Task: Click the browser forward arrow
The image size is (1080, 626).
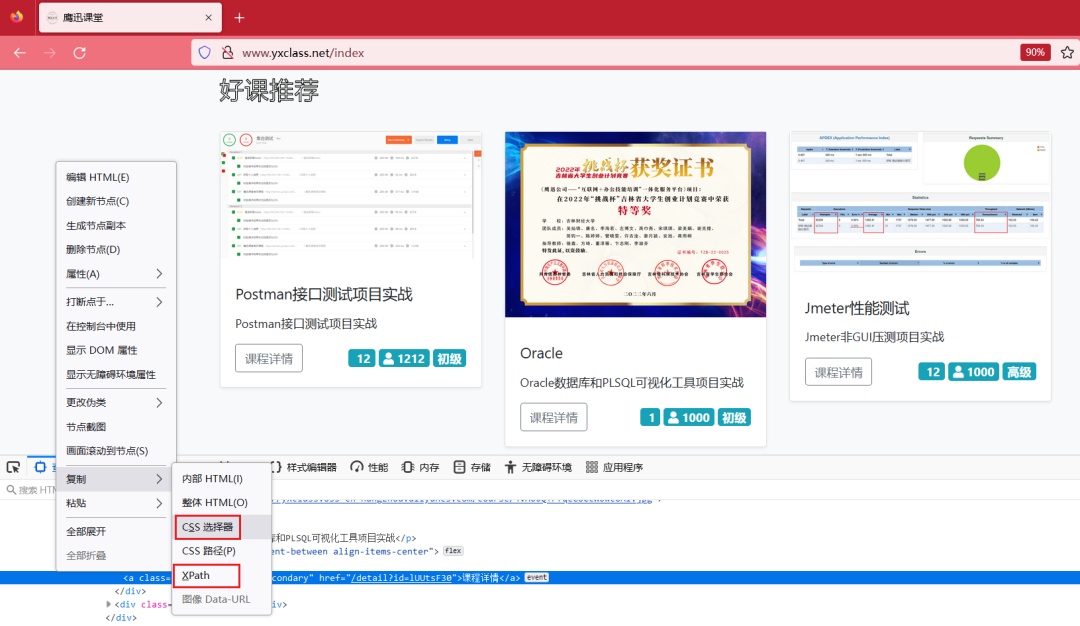Action: [50, 53]
